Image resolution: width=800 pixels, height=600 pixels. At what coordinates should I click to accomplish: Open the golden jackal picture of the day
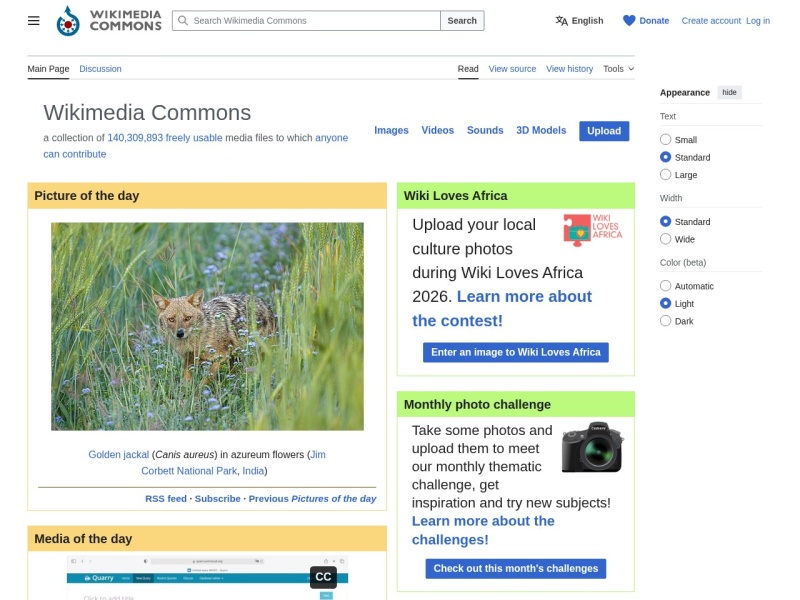[x=208, y=327]
